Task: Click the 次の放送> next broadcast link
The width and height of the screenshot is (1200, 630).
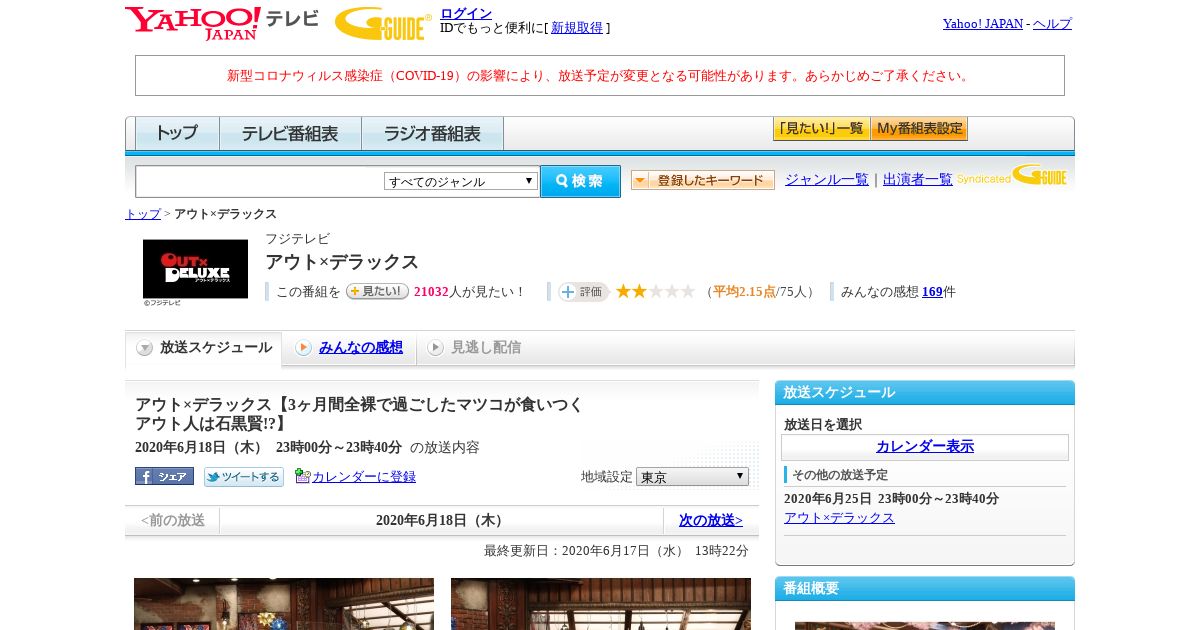Action: pos(711,520)
